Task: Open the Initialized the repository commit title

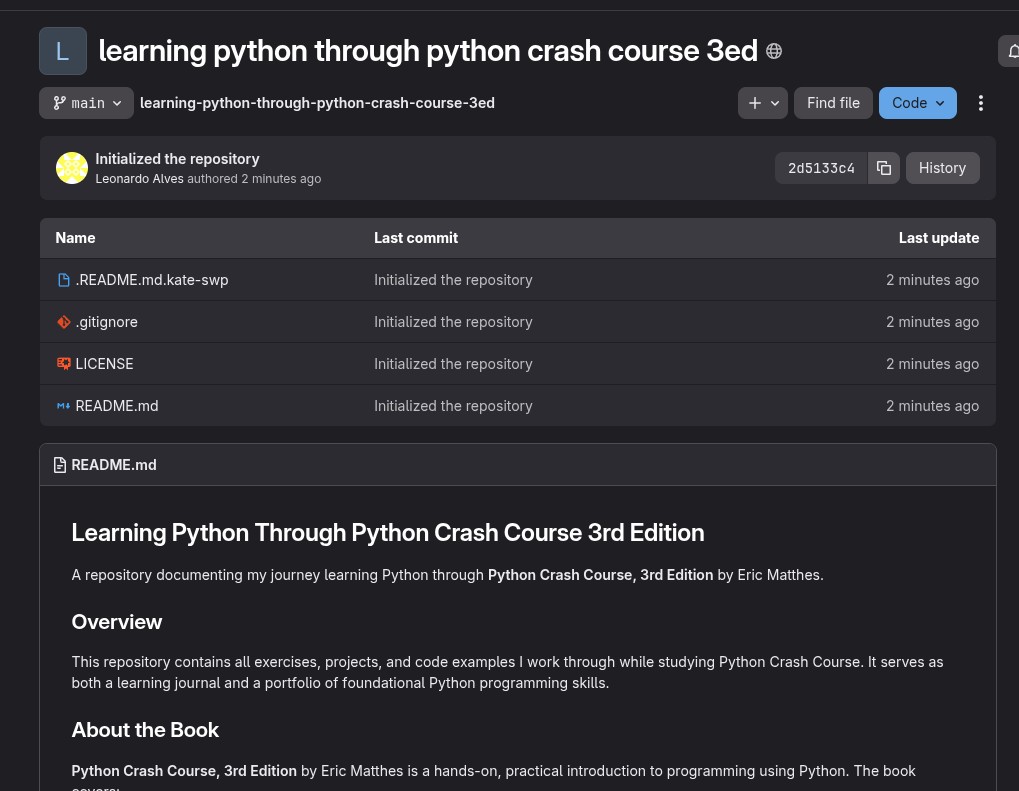Action: 177,159
